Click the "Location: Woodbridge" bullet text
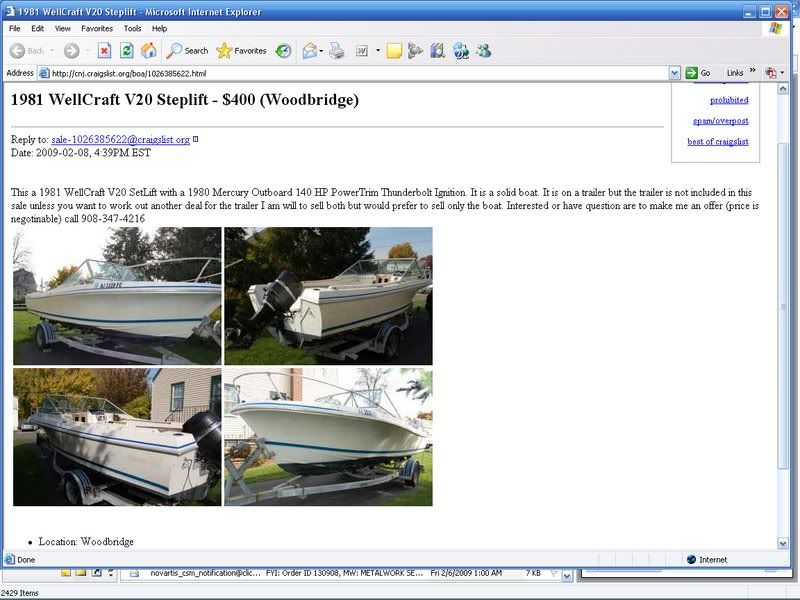 tap(86, 542)
